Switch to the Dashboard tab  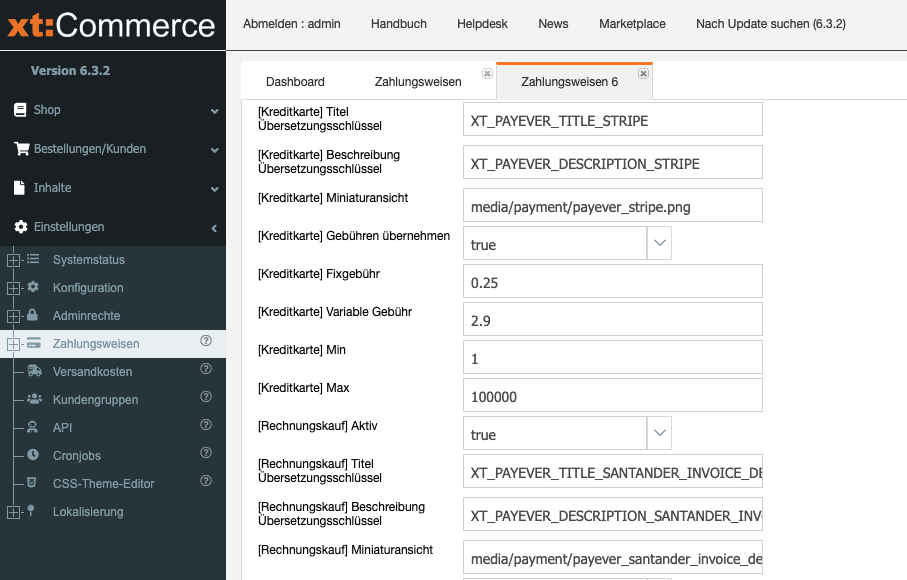295,82
